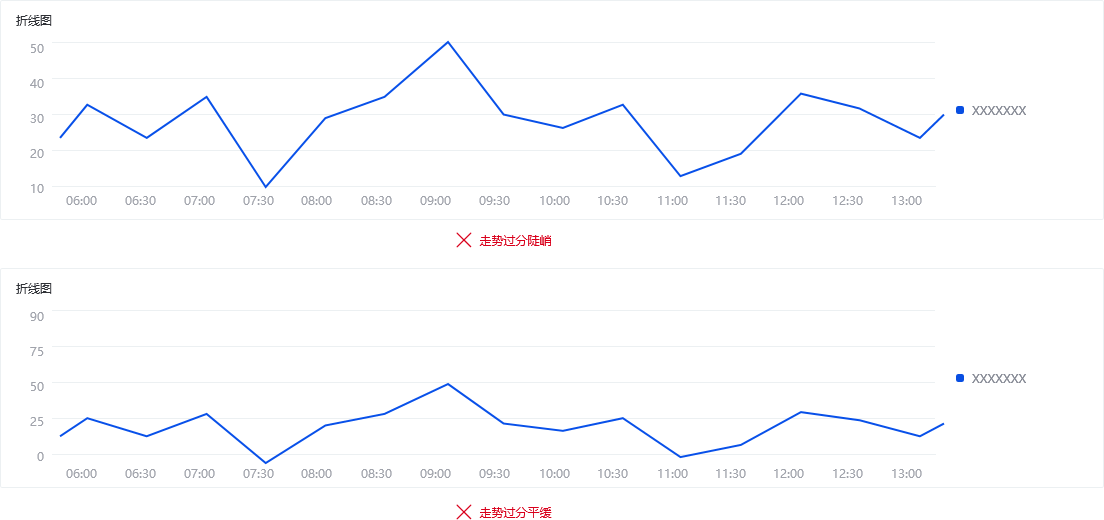The height and width of the screenshot is (520, 1104).
Task: Select the 12:00 x-axis label in bottom chart
Action: pos(788,474)
